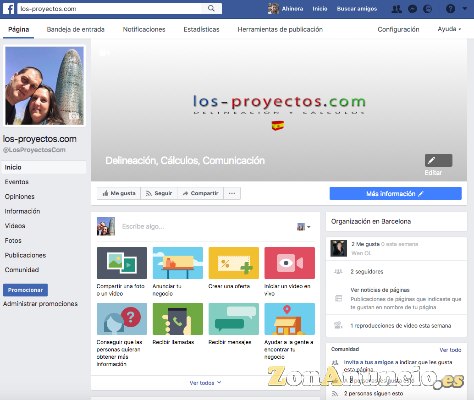
Task: Open Administrar promociones link
Action: (x=40, y=304)
